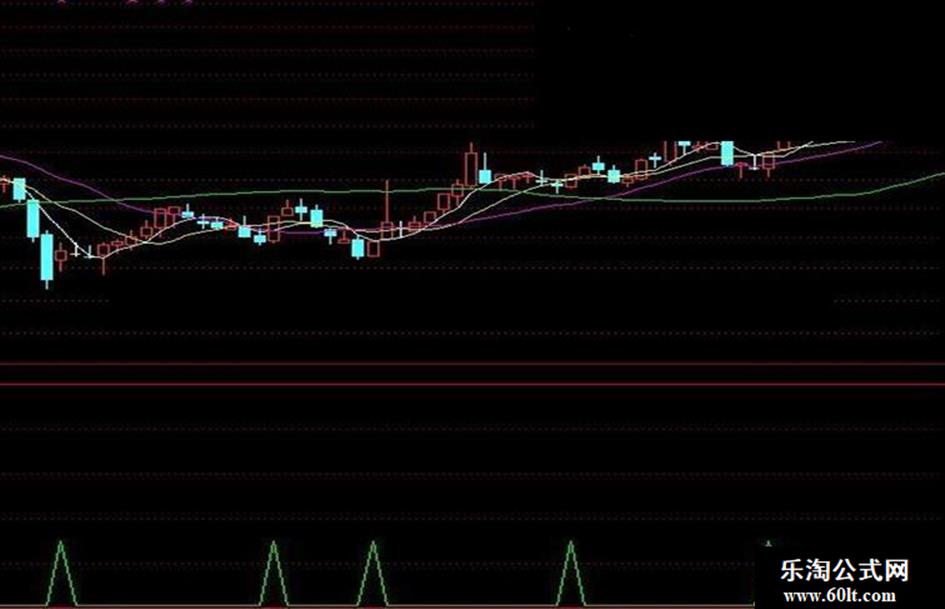Click the long cyan candlestick at the chart's lowest low
This screenshot has width=945, height=609.
(x=47, y=259)
